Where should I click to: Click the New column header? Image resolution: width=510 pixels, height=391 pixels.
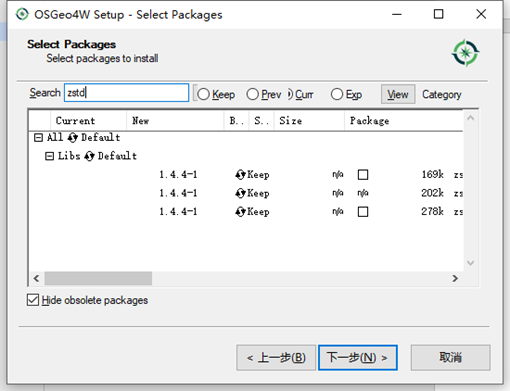tap(175, 120)
